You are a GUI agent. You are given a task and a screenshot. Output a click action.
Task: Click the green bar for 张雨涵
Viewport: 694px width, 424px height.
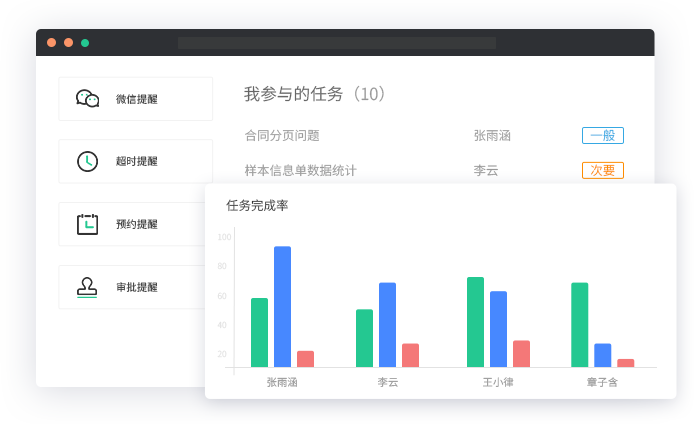259,333
